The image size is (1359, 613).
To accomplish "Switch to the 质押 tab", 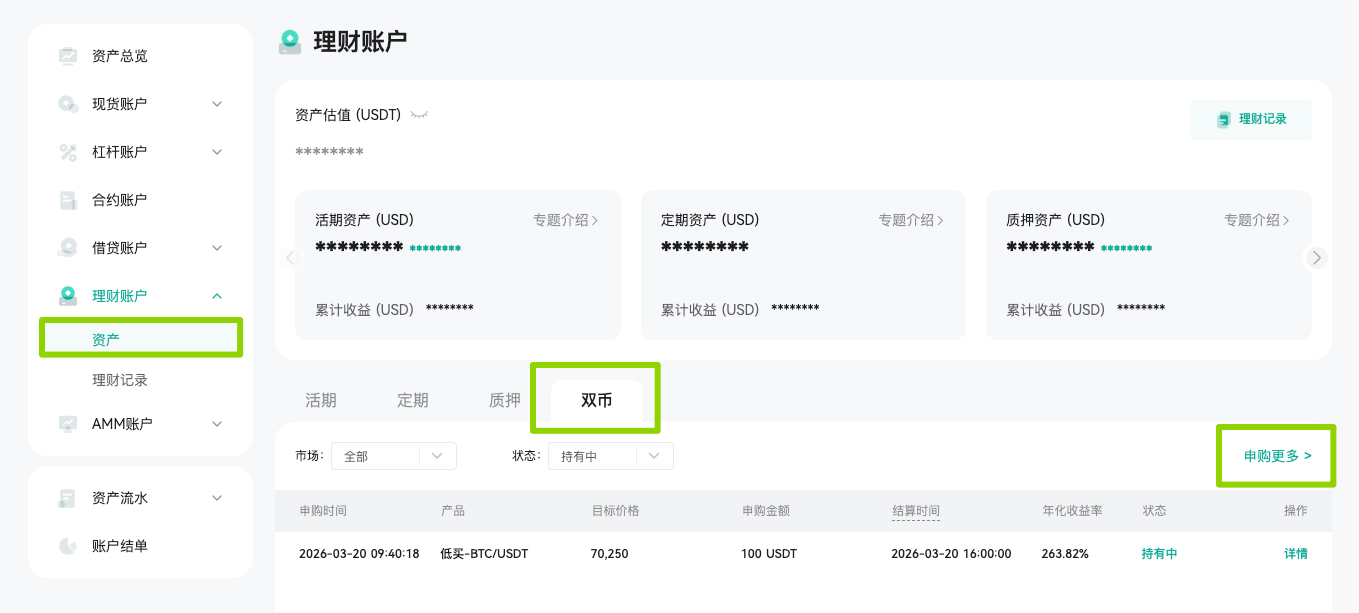I will click(505, 400).
